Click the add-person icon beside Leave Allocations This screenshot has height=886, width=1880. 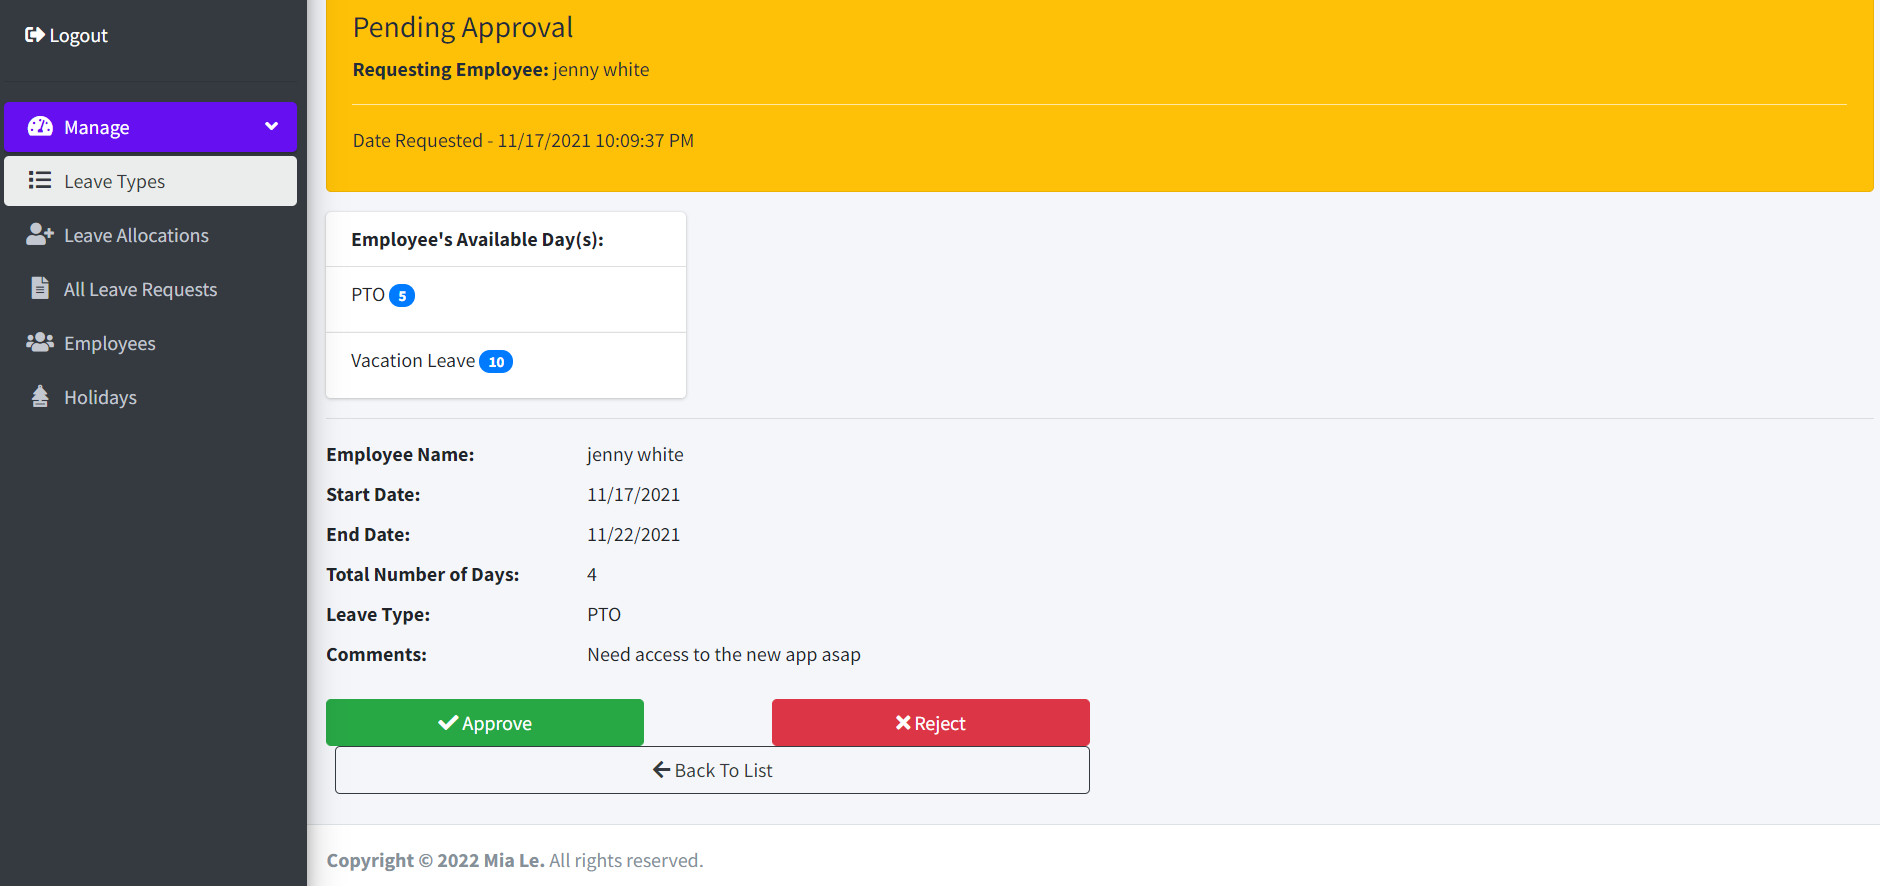pos(40,234)
